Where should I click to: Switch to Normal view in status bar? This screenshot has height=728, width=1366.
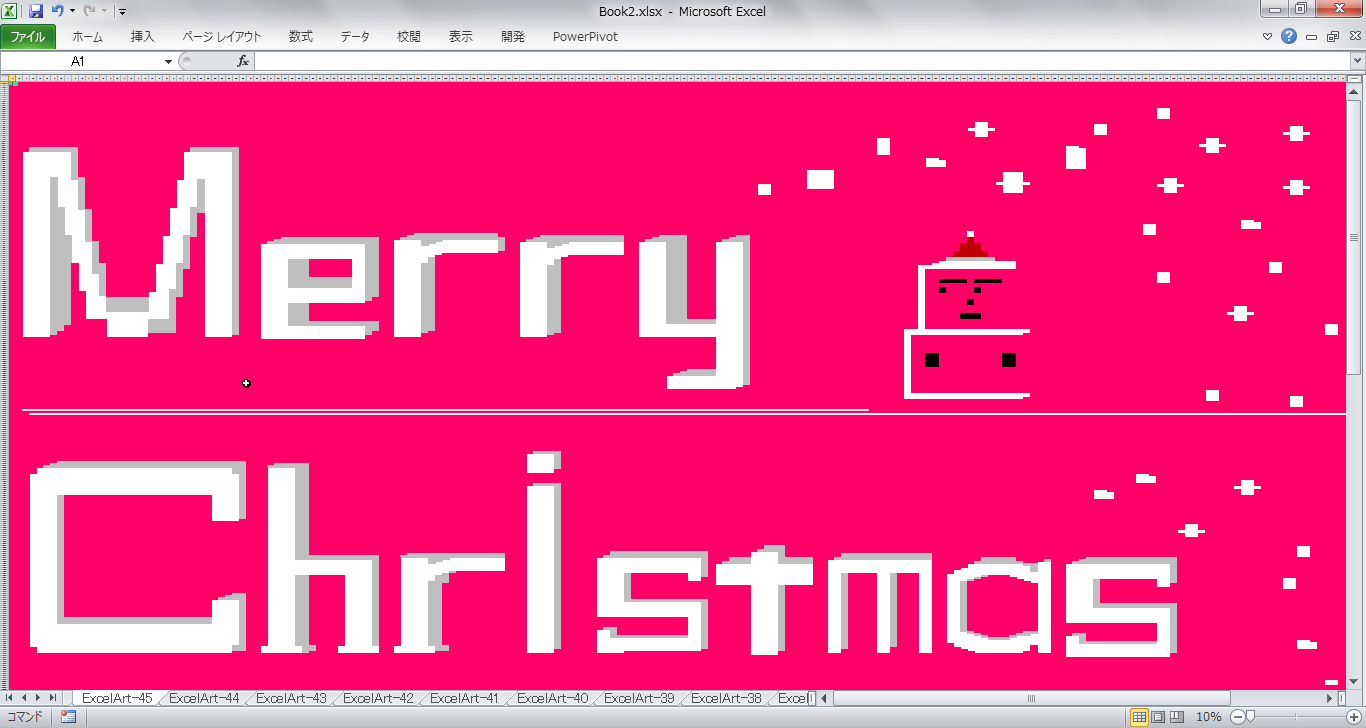pos(1139,717)
